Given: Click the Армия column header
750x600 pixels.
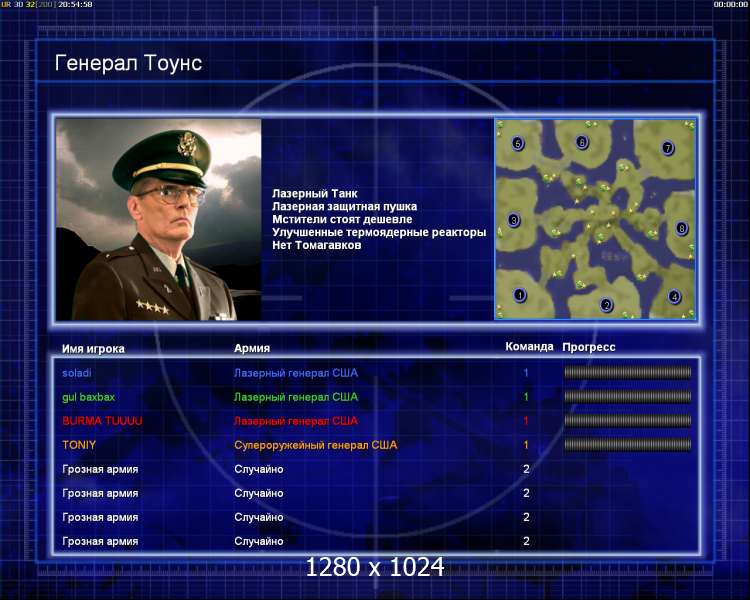Looking at the screenshot, I should pos(252,348).
